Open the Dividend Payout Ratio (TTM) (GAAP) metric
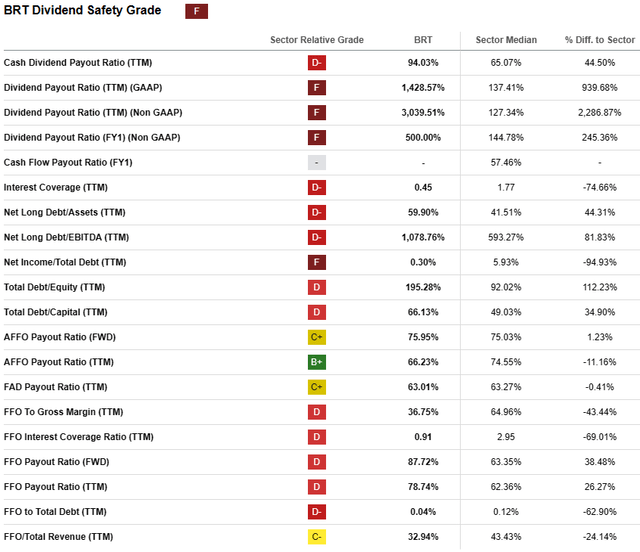This screenshot has width=640, height=552. [x=83, y=88]
